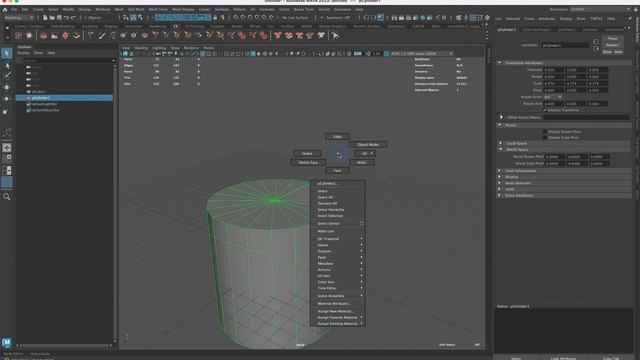
Task: Click the Undo arrow icon
Action: pyautogui.click(x=66, y=18)
